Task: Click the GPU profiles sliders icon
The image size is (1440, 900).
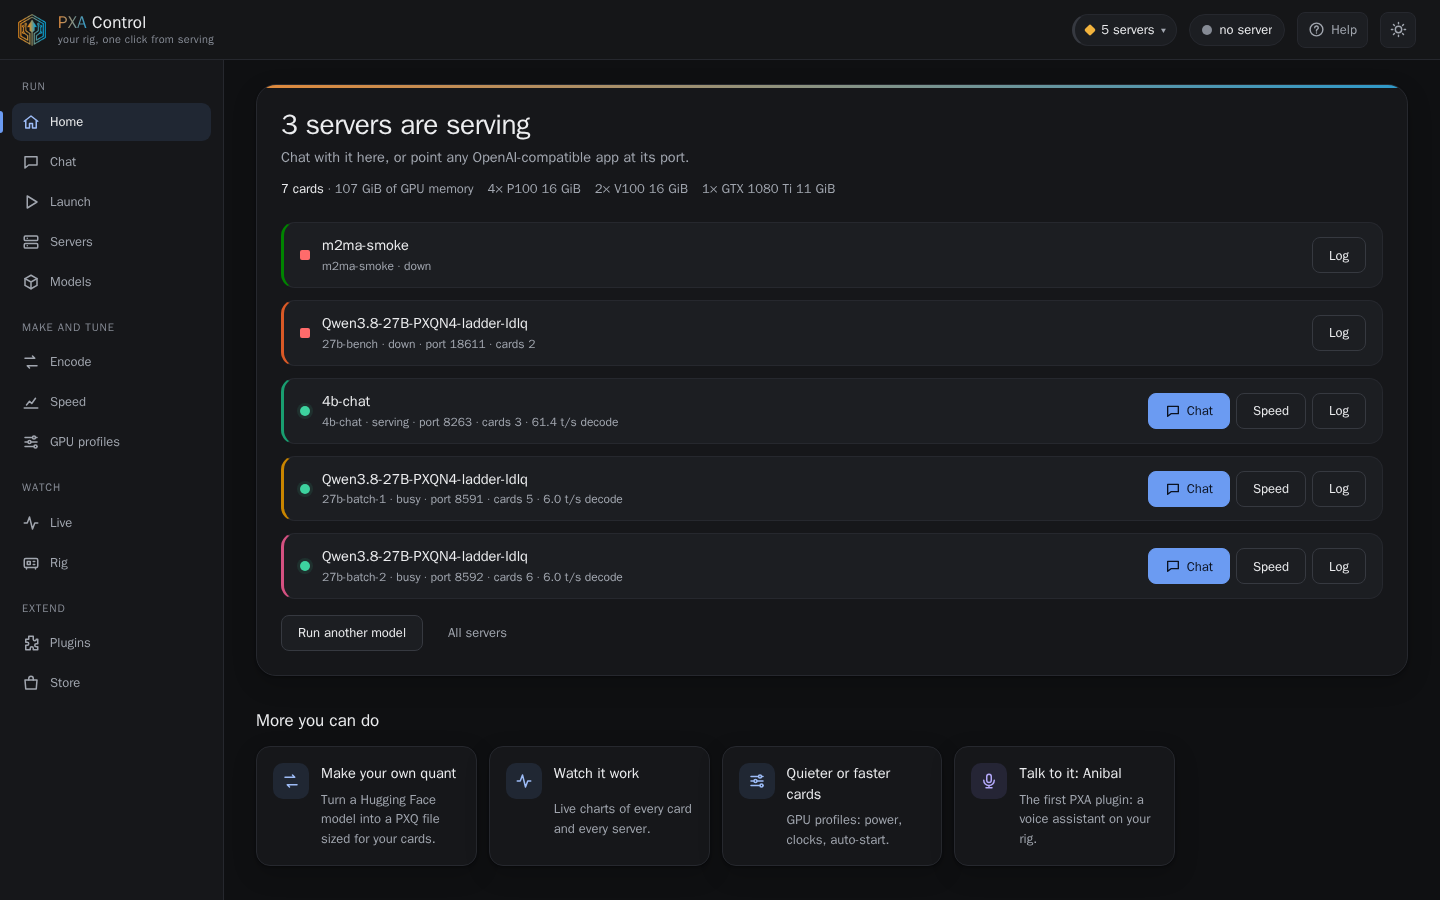Action: pyautogui.click(x=31, y=442)
